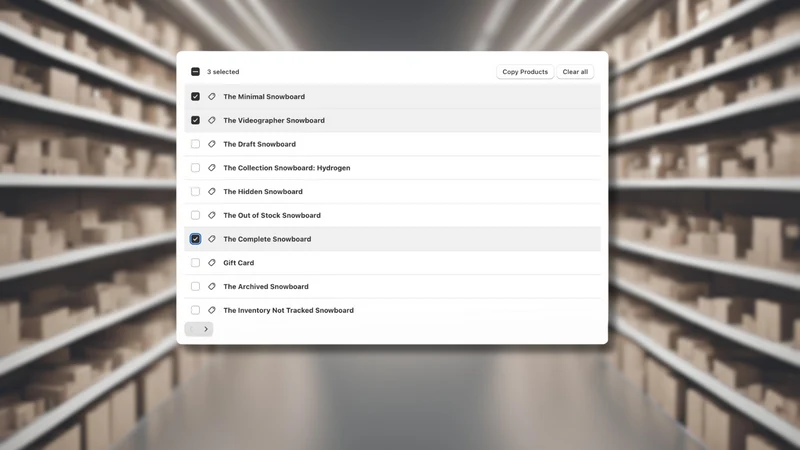Image resolution: width=800 pixels, height=450 pixels.
Task: Check the Gift Card checkbox
Action: (x=195, y=263)
